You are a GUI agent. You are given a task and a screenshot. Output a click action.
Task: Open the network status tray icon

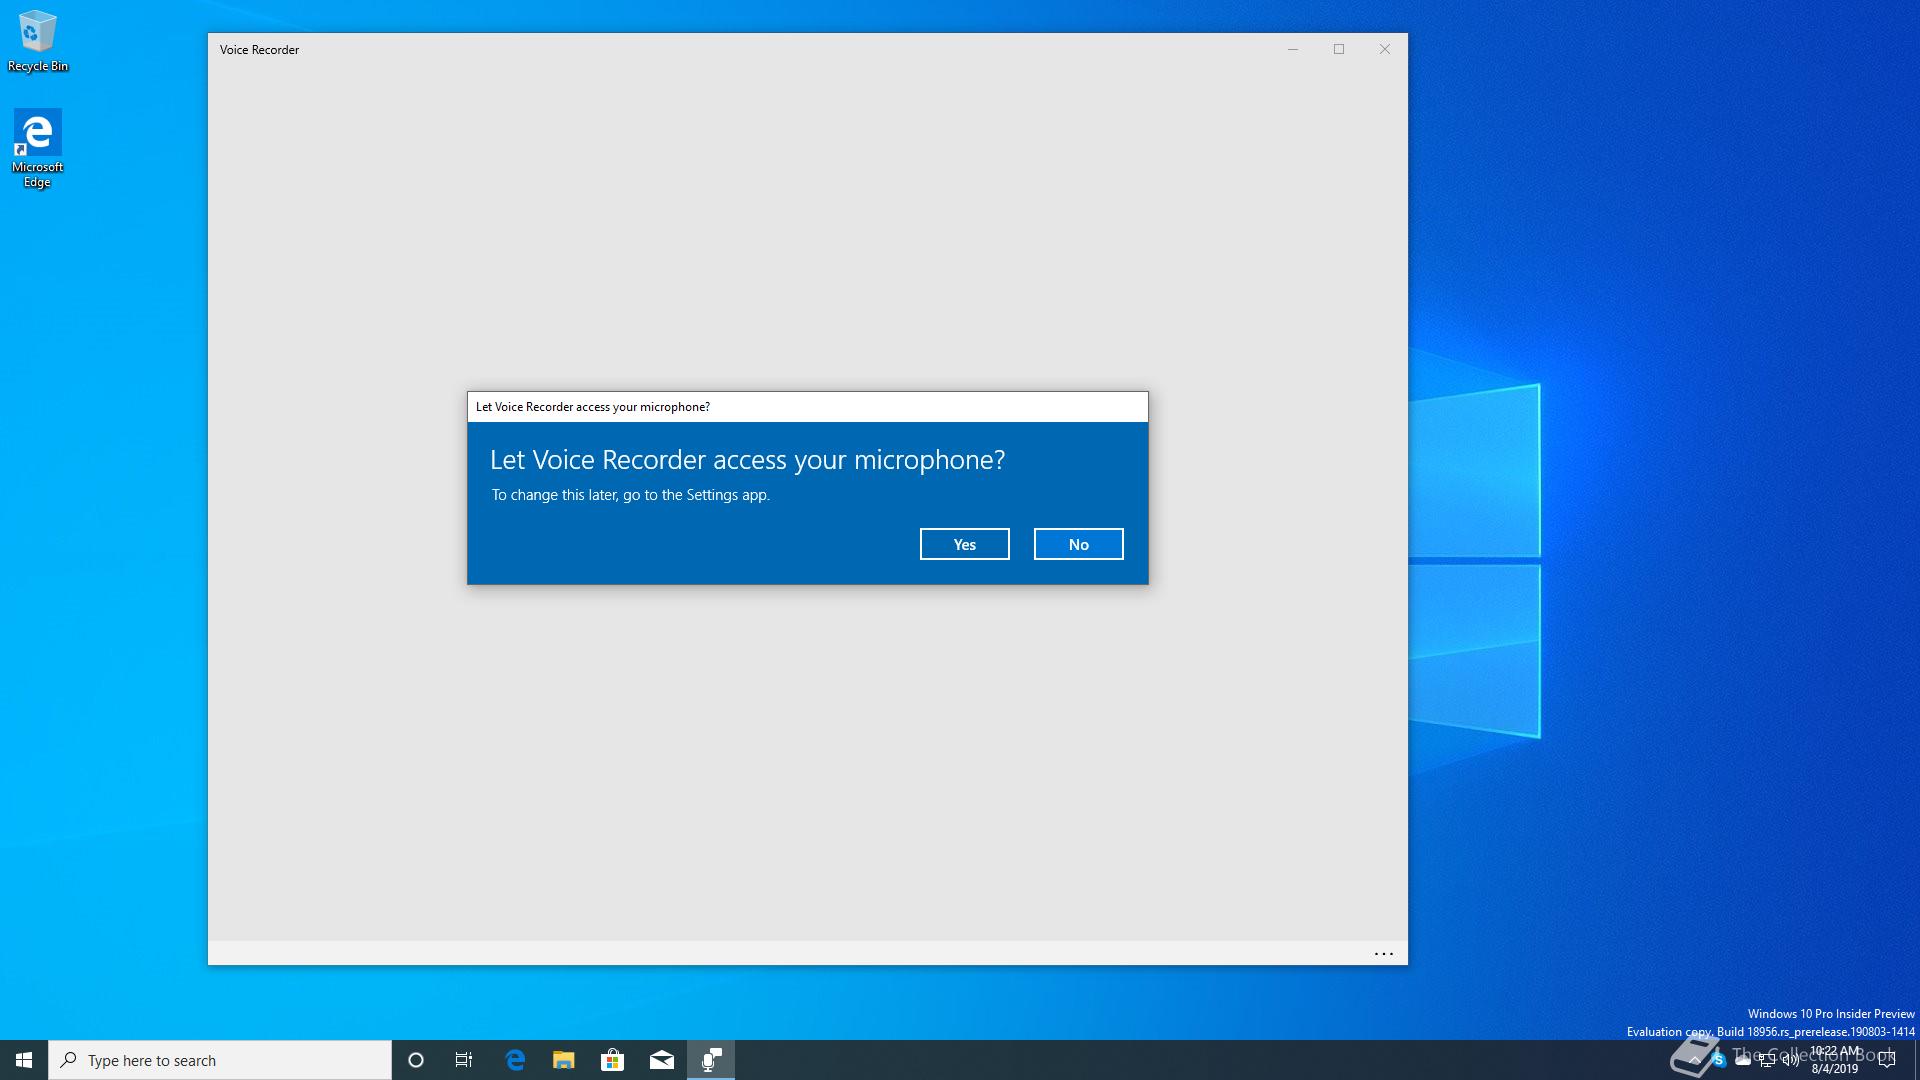[x=1767, y=1060]
